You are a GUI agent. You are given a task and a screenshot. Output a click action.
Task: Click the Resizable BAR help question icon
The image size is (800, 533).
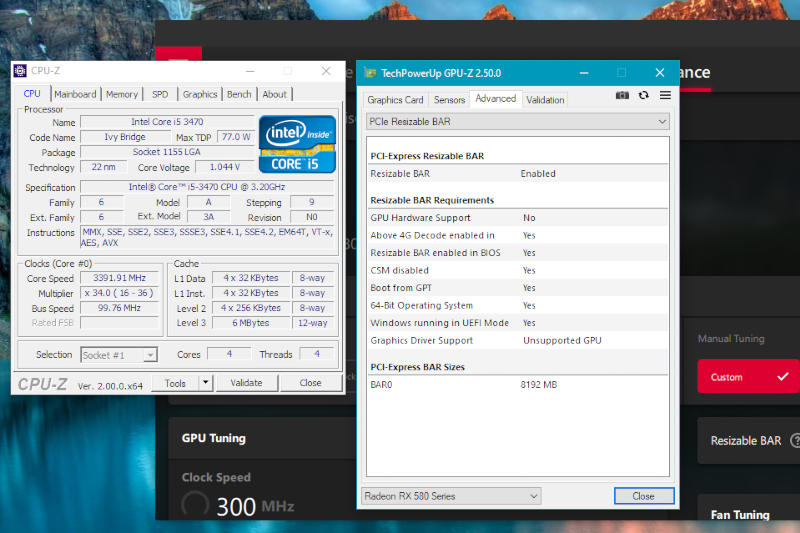click(x=796, y=440)
